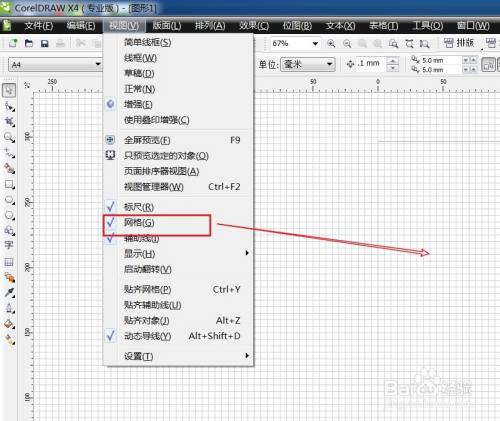This screenshot has width=500, height=421.
Task: Enable 贴齐网格(P) snap to grid
Action: click(x=178, y=289)
